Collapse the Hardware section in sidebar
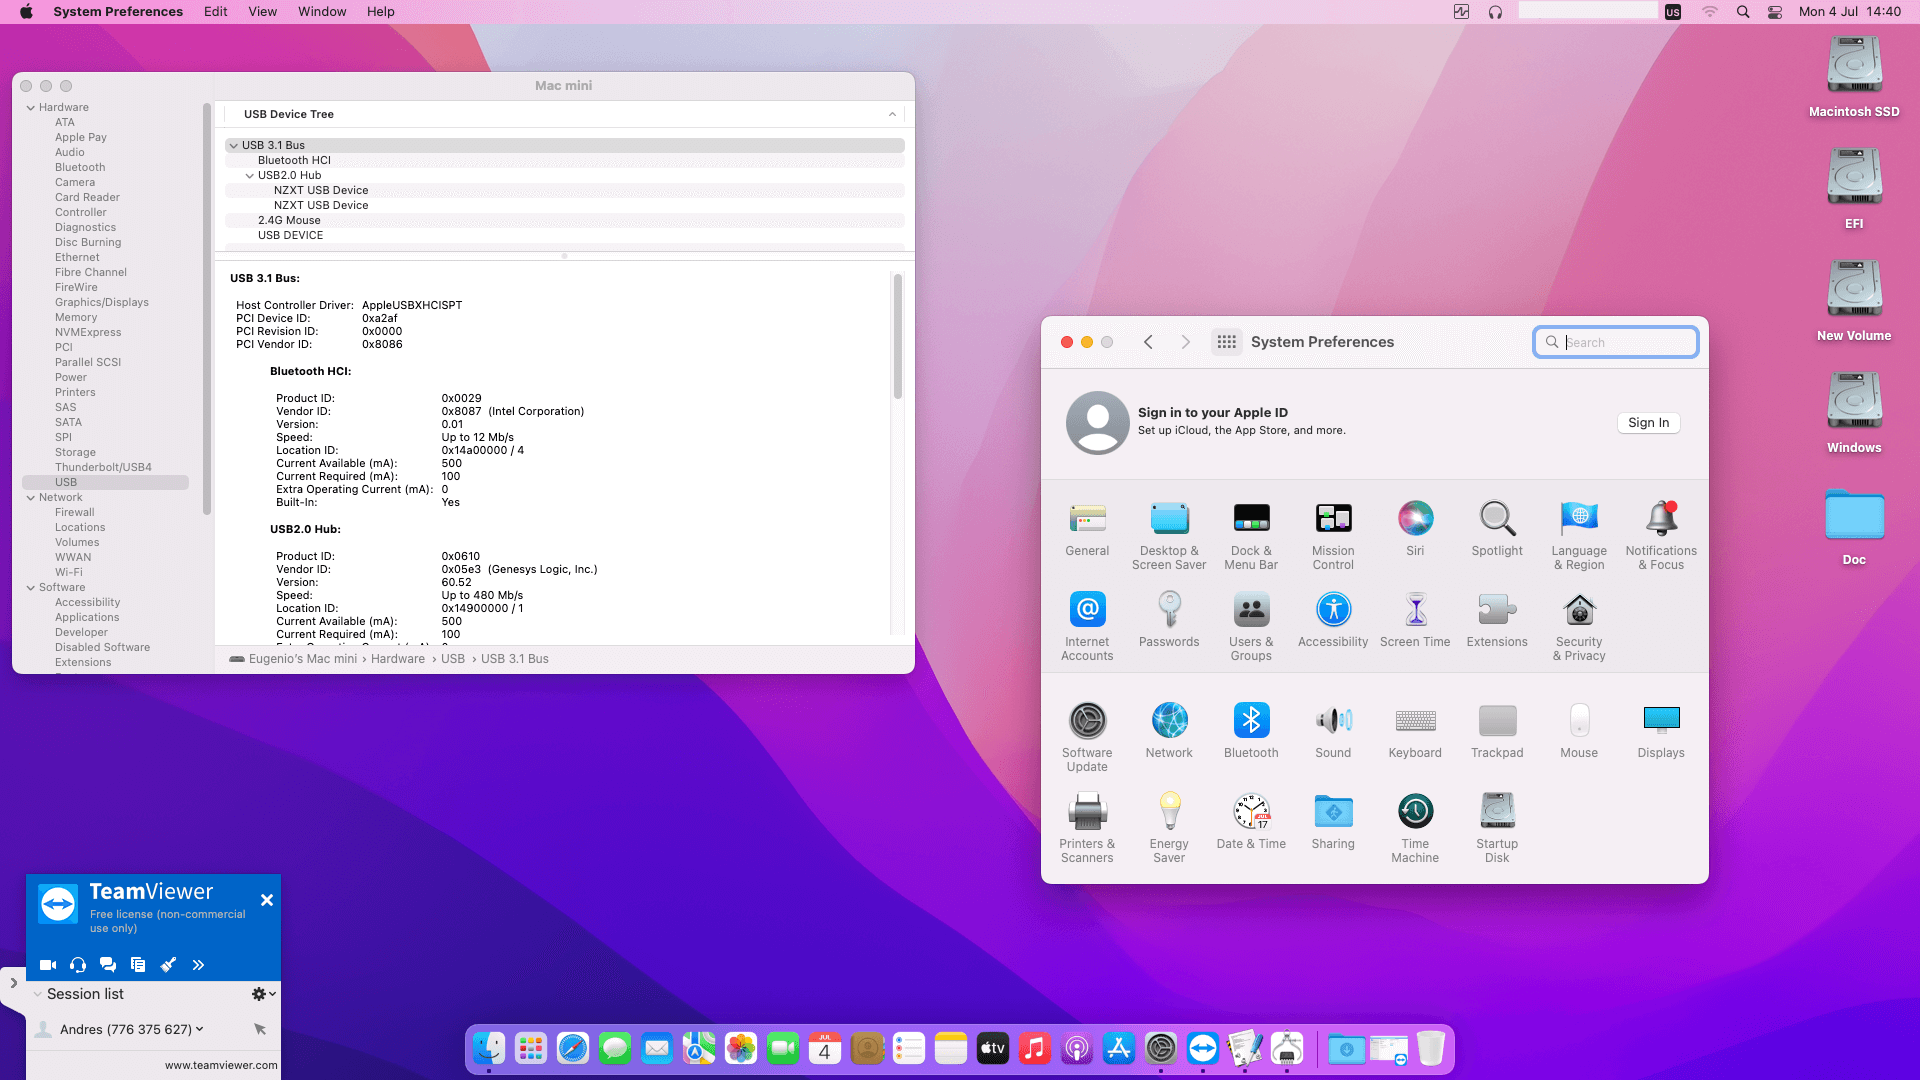The width and height of the screenshot is (1920, 1080). tap(31, 108)
